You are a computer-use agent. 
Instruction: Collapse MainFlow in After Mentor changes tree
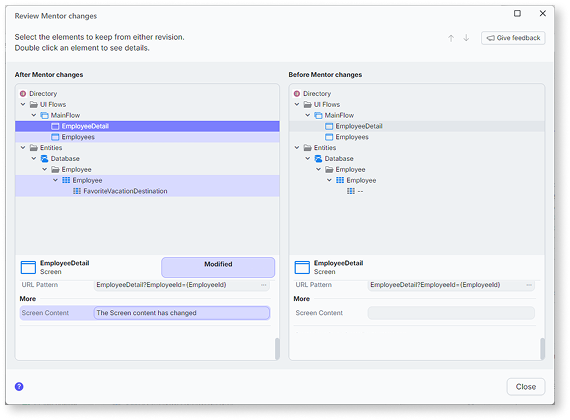34,115
